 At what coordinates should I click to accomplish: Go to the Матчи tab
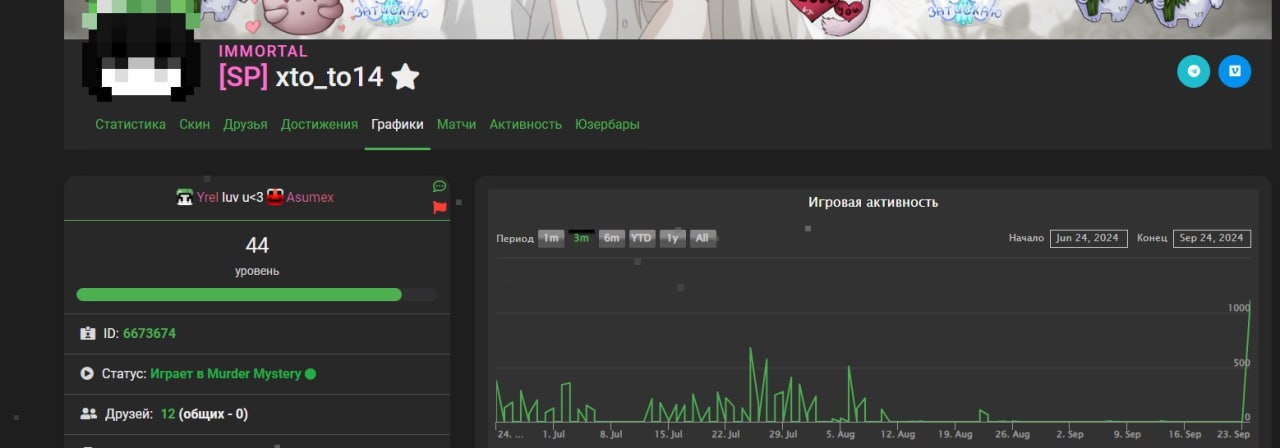pos(456,124)
